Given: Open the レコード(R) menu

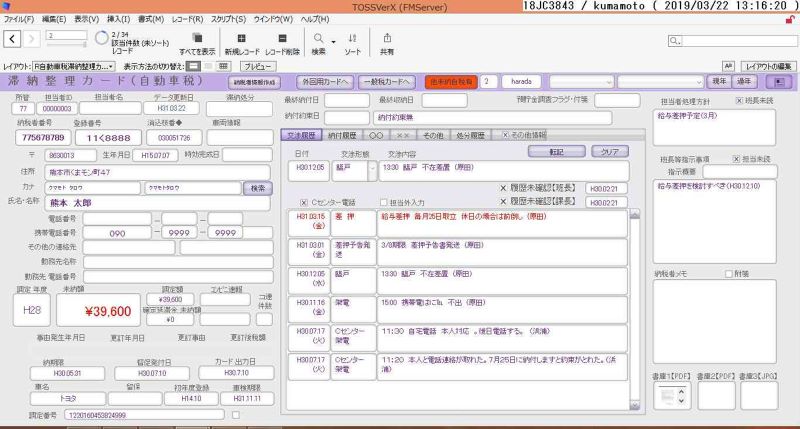Looking at the screenshot, I should pyautogui.click(x=187, y=19).
